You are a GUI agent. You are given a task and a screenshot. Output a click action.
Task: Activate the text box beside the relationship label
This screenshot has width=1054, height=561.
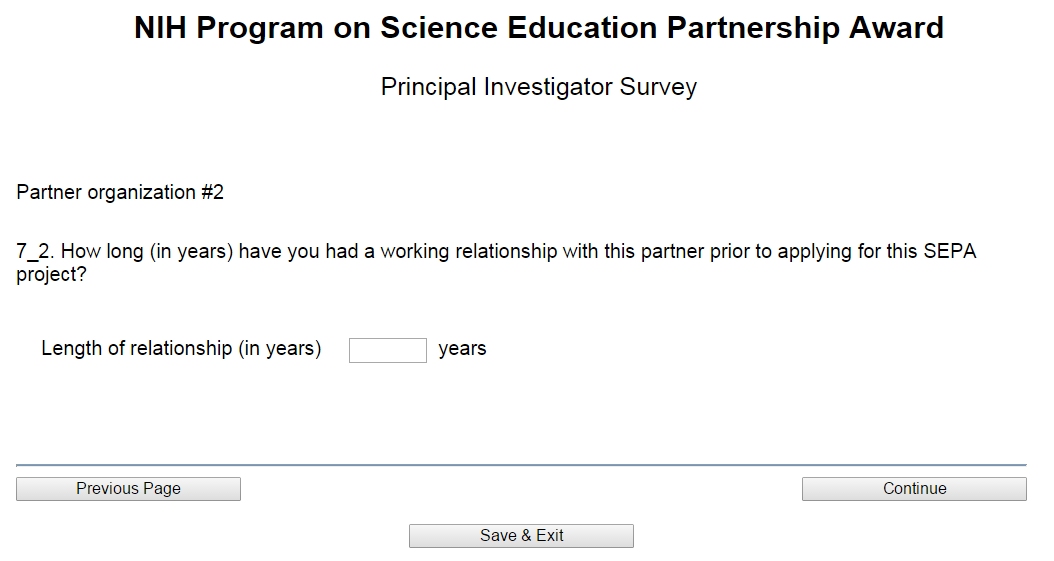tap(387, 350)
